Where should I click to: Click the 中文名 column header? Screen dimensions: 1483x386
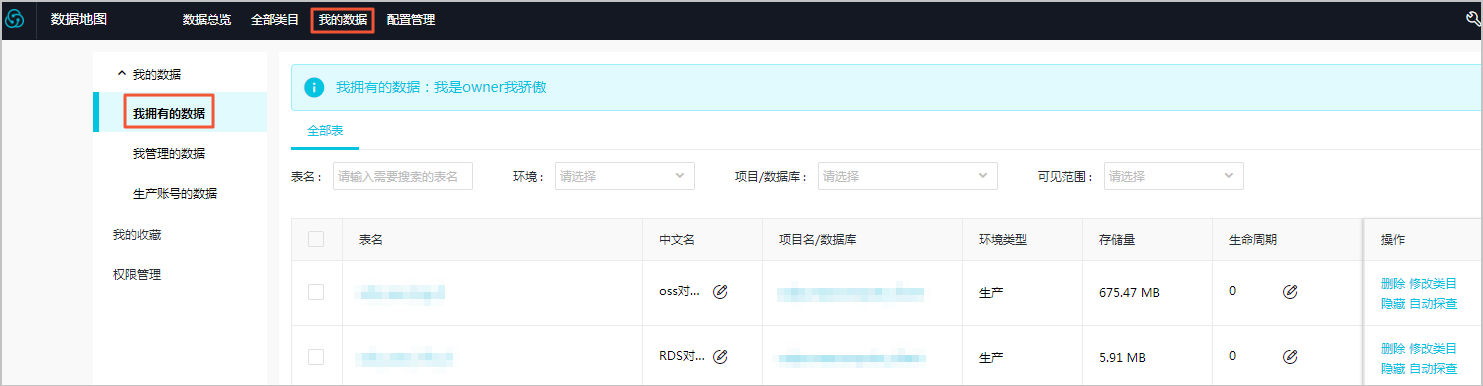click(677, 240)
